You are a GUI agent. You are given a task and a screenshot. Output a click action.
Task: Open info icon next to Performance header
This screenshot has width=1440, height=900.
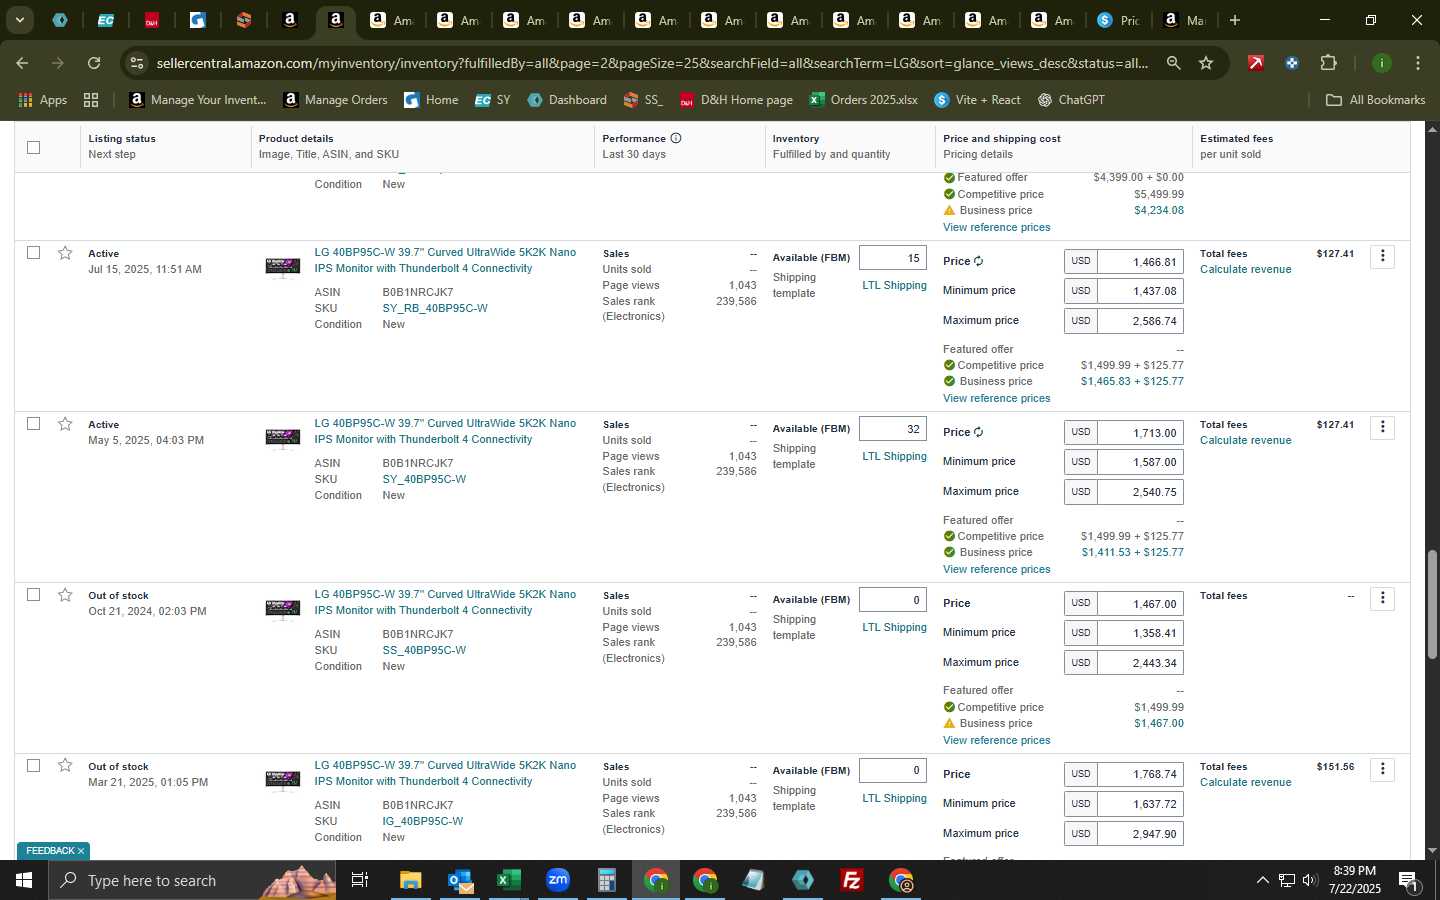tap(676, 138)
